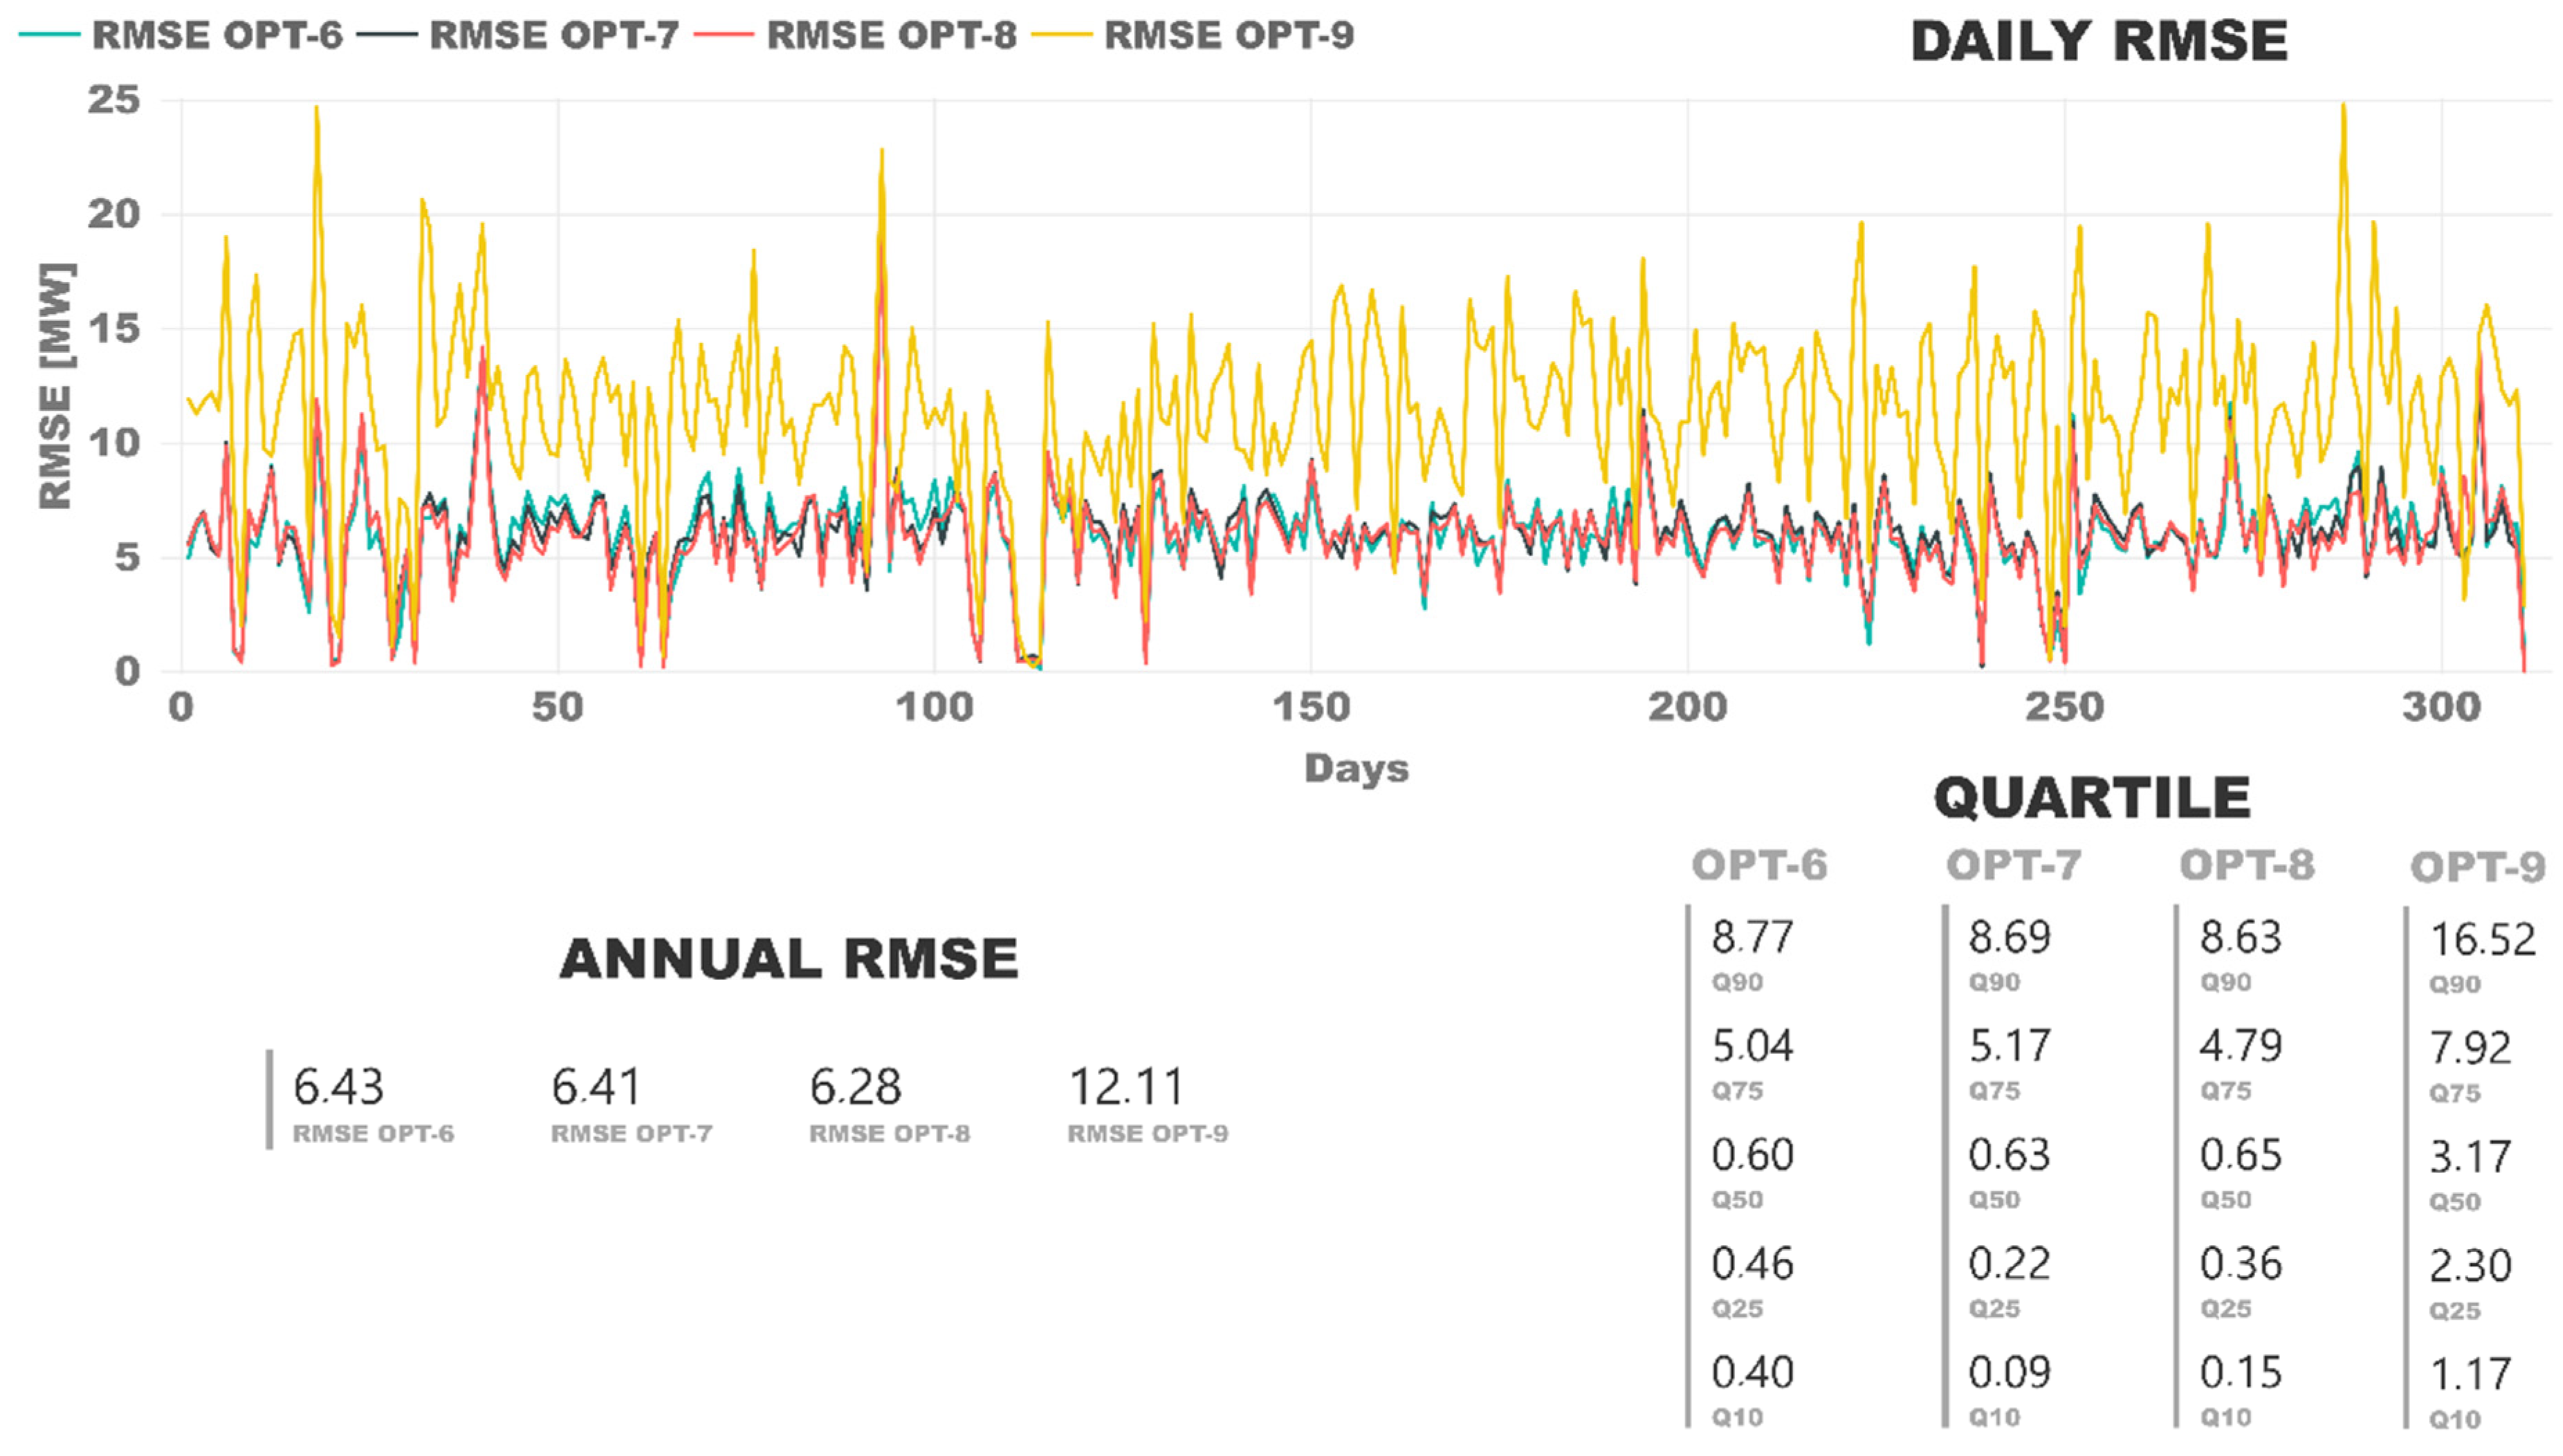Screen dimensions: 2563x1456
Task: Click the Days x-axis label
Action: 1356,768
